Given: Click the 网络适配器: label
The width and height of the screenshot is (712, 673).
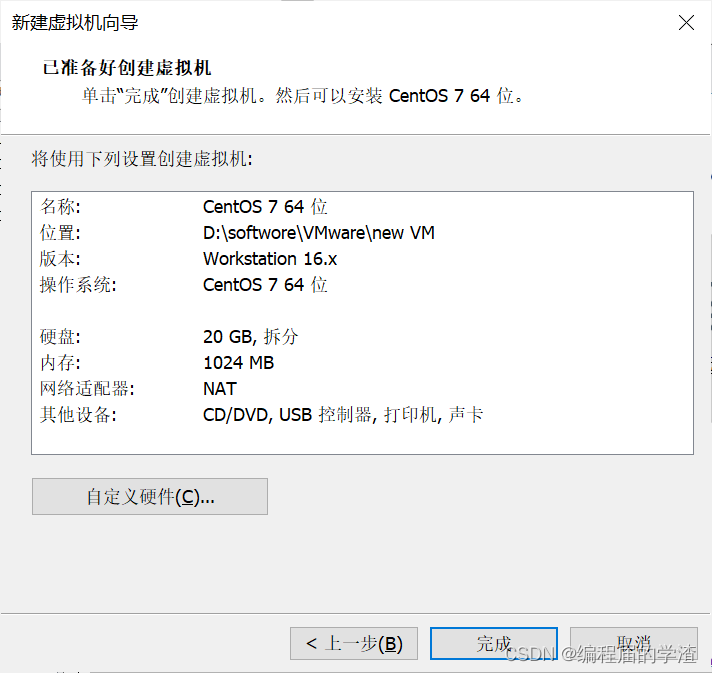Looking at the screenshot, I should 87,389.
